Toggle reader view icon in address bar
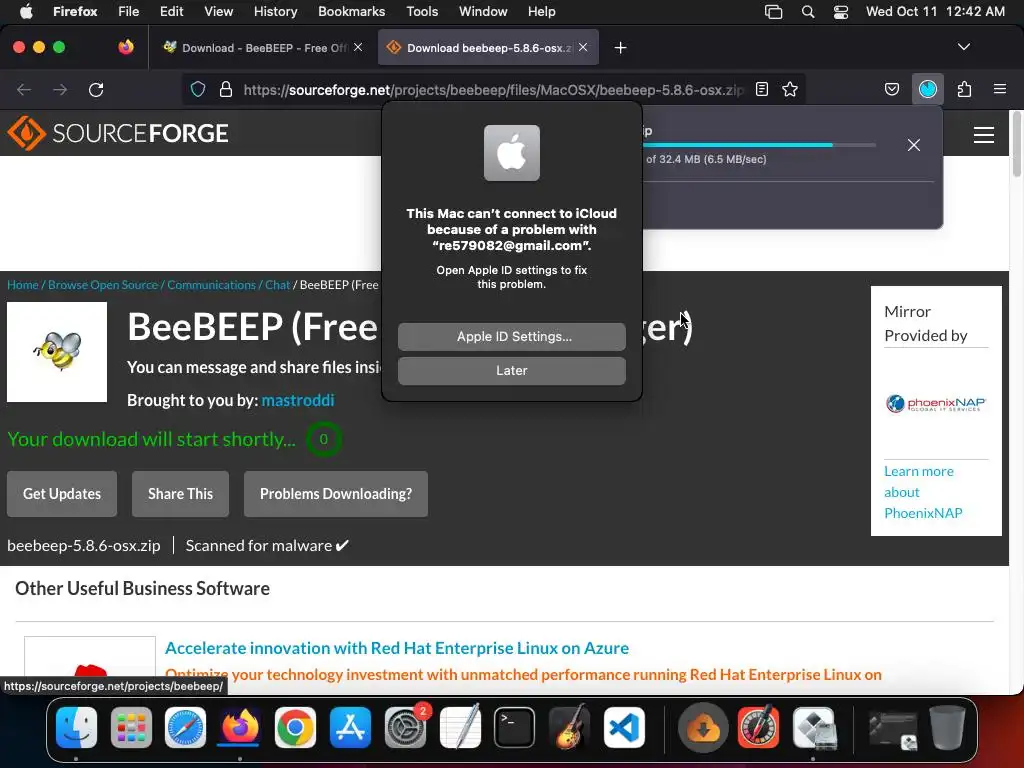This screenshot has height=768, width=1024. point(761,89)
